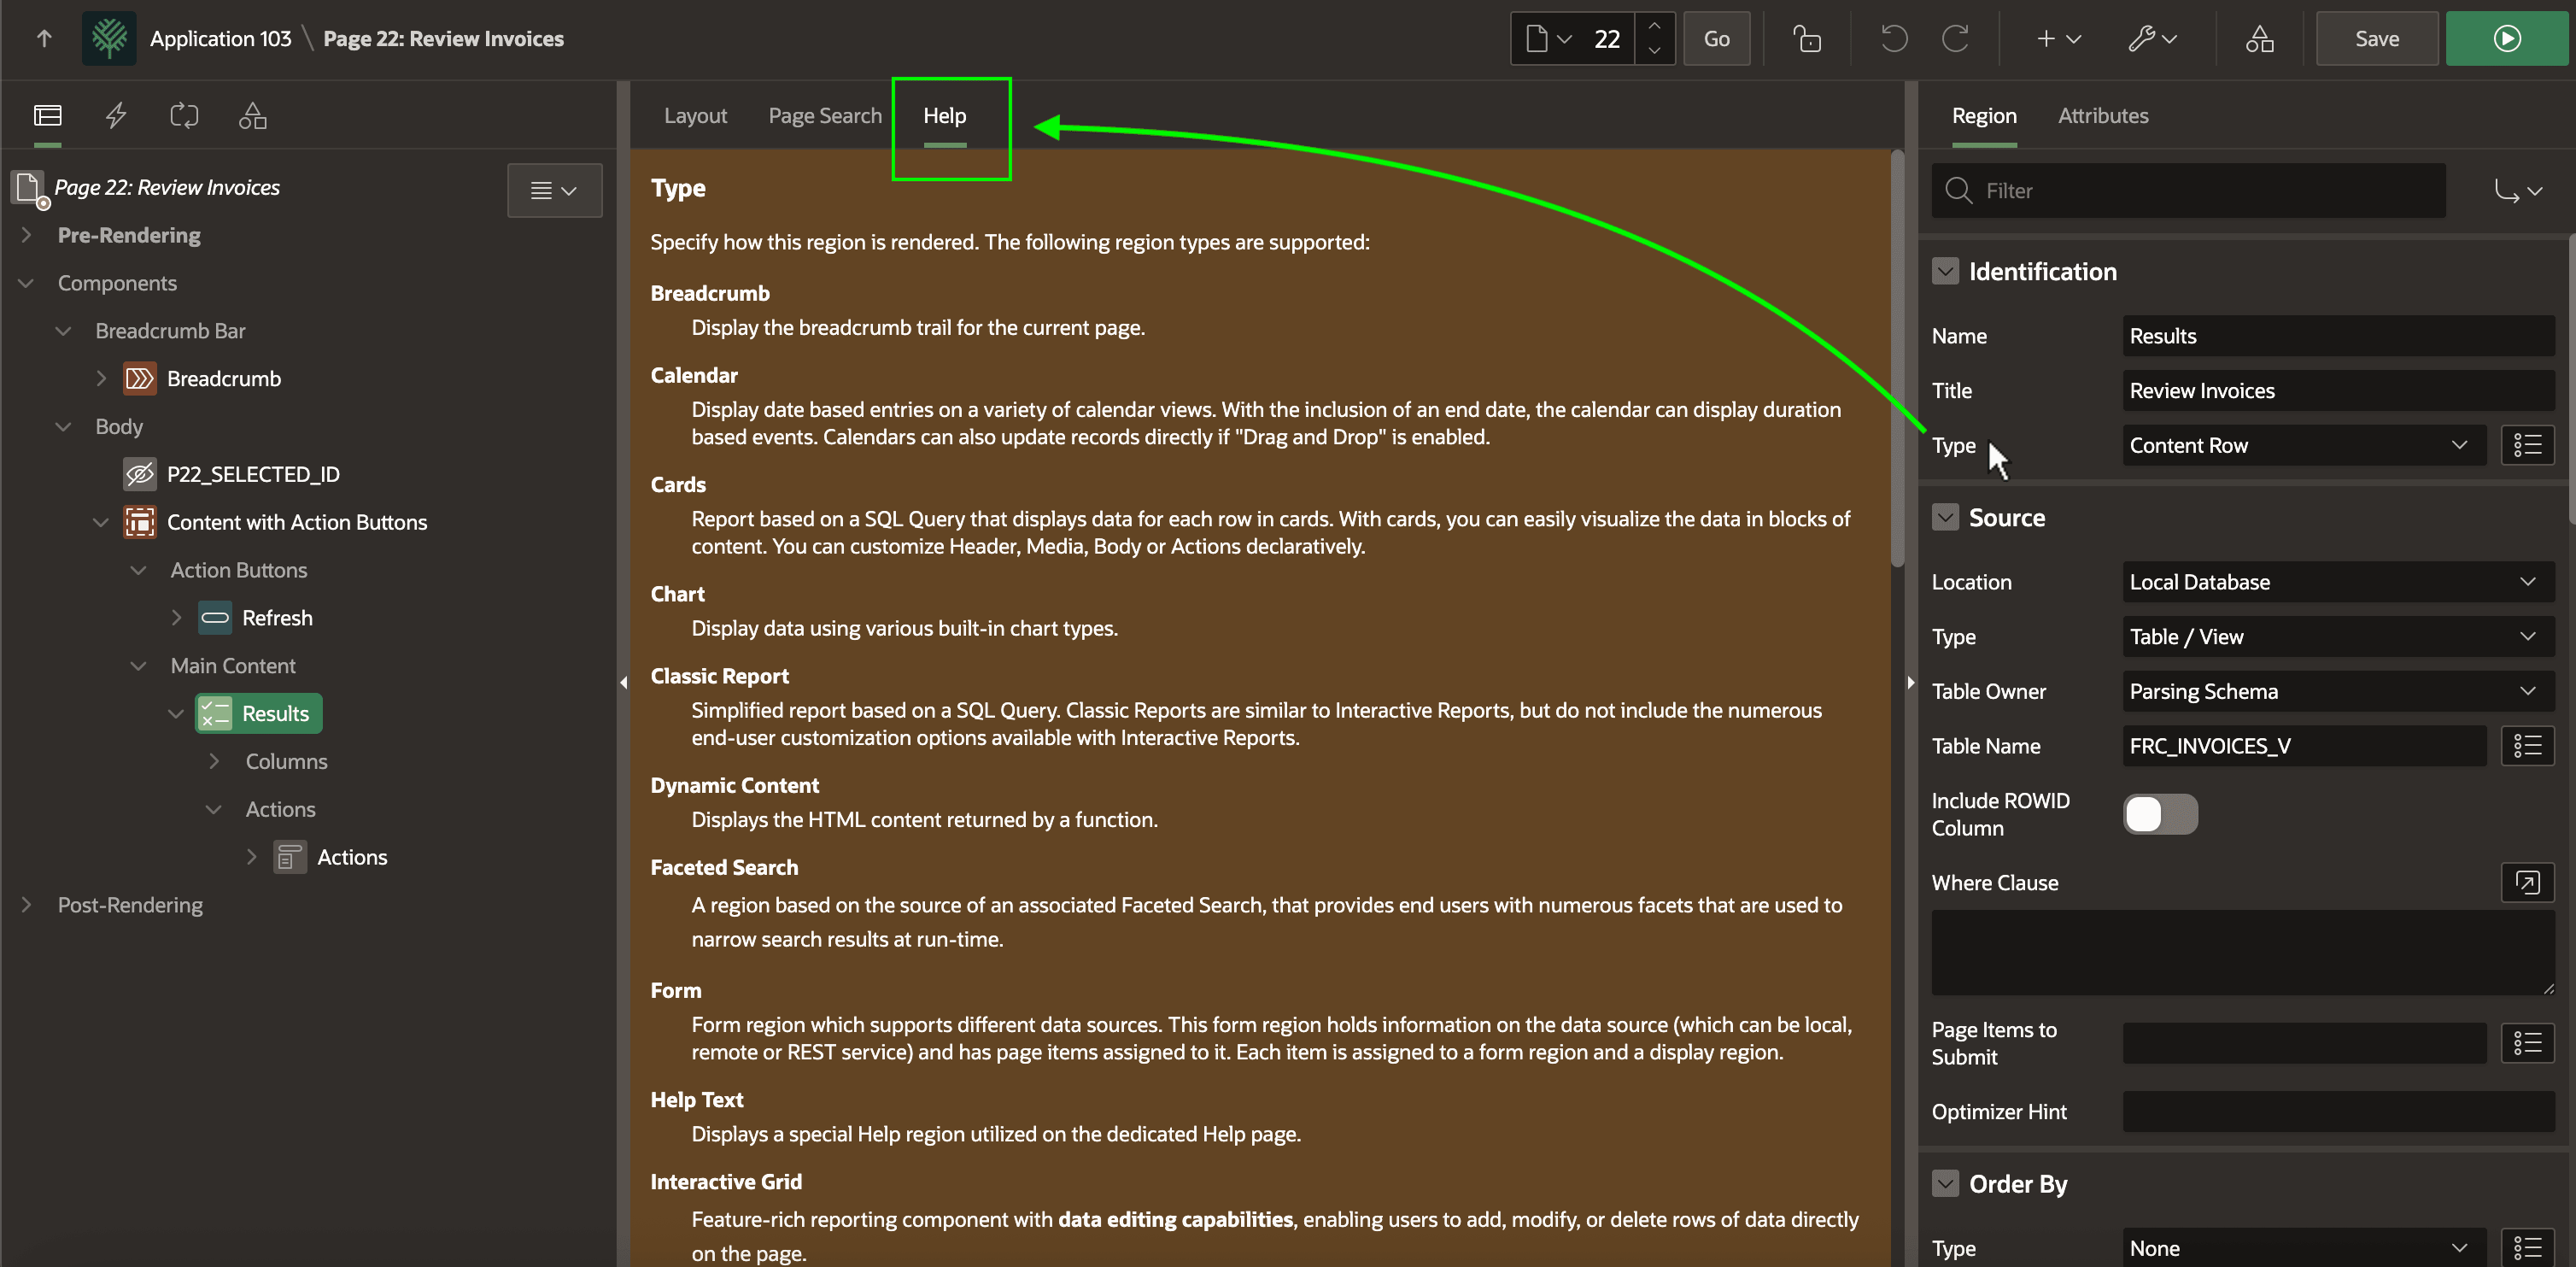Viewport: 2576px width, 1267px height.
Task: Switch to Dynamic Actions lightning tab
Action: (x=116, y=116)
